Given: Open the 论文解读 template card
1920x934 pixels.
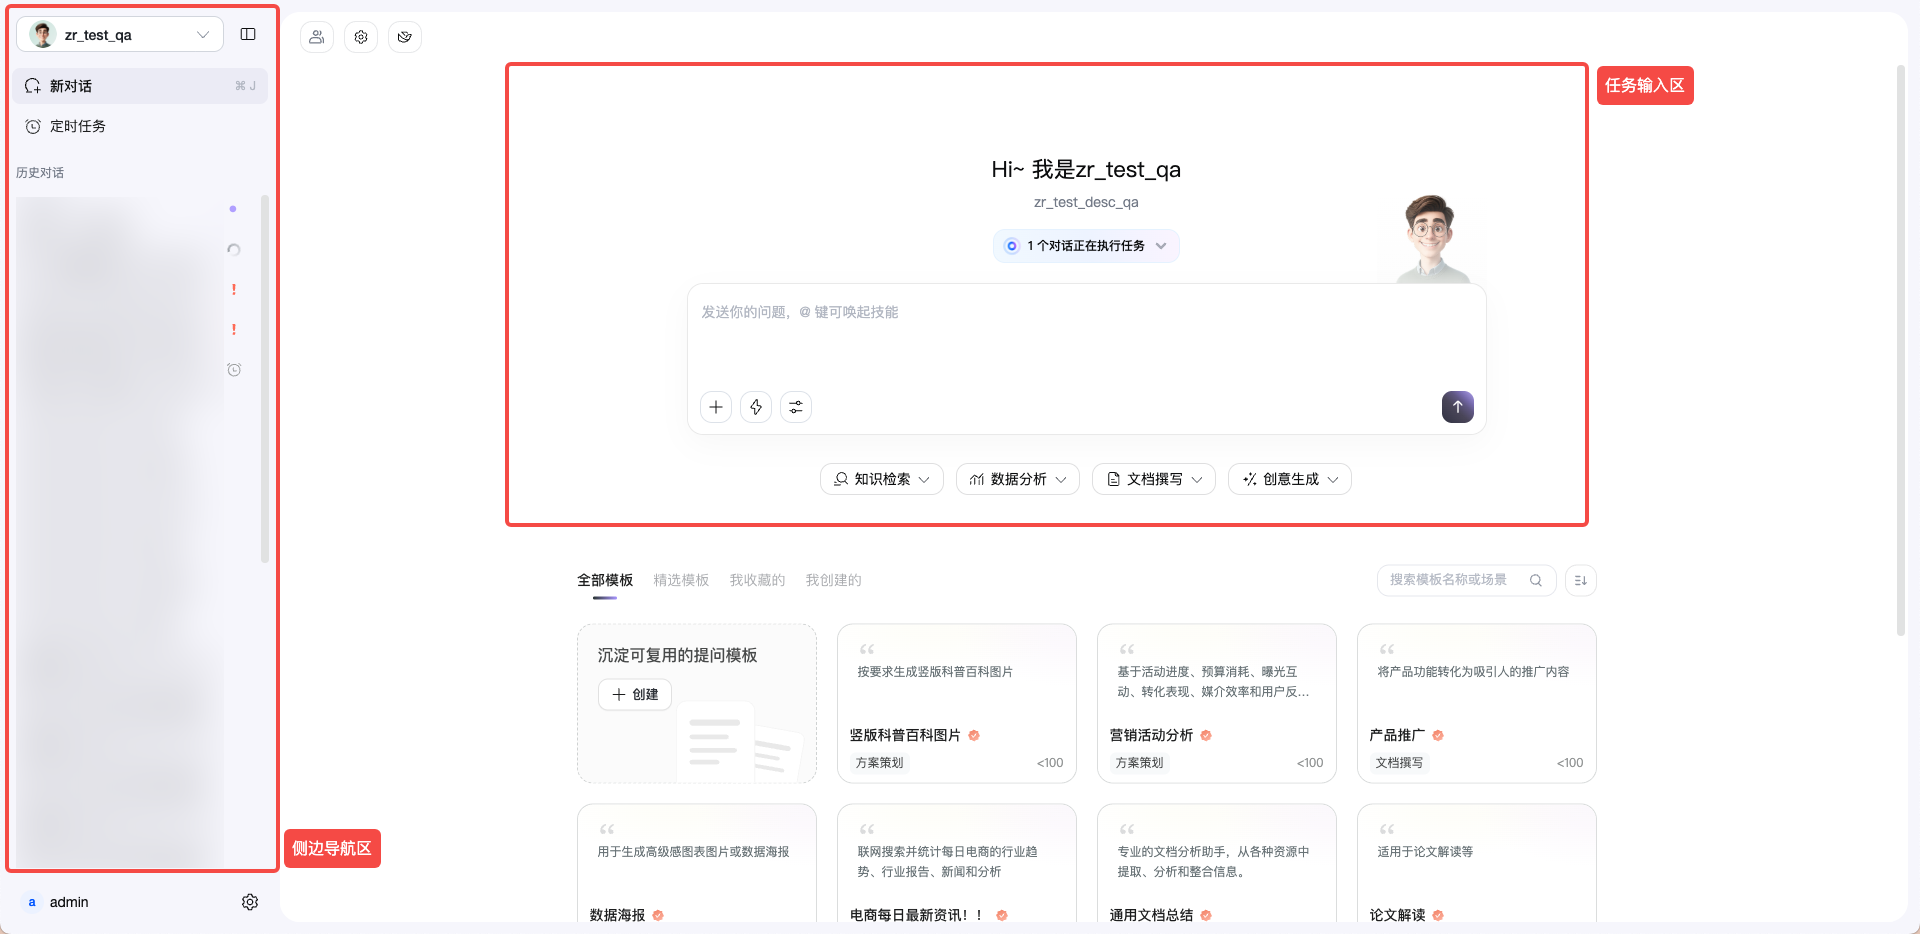Looking at the screenshot, I should [x=1477, y=864].
